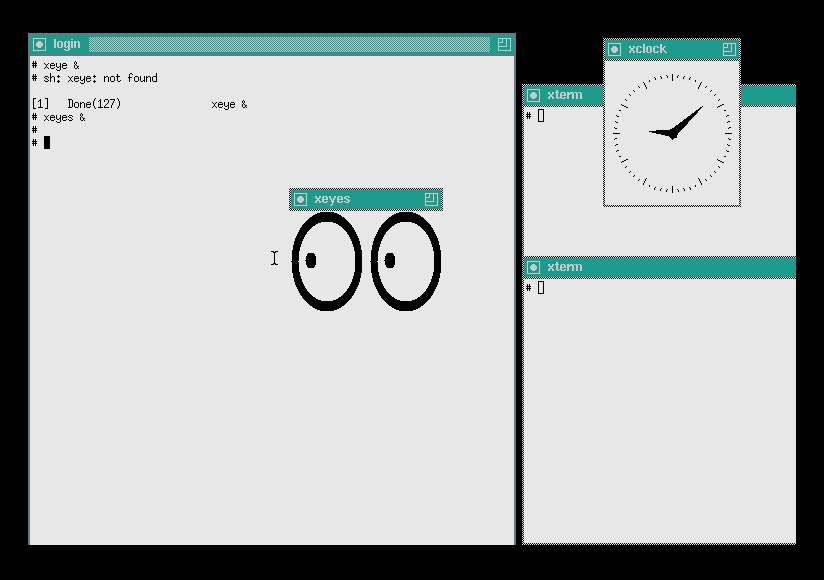
Task: Focus the upper xterm command prompt
Action: [541, 116]
